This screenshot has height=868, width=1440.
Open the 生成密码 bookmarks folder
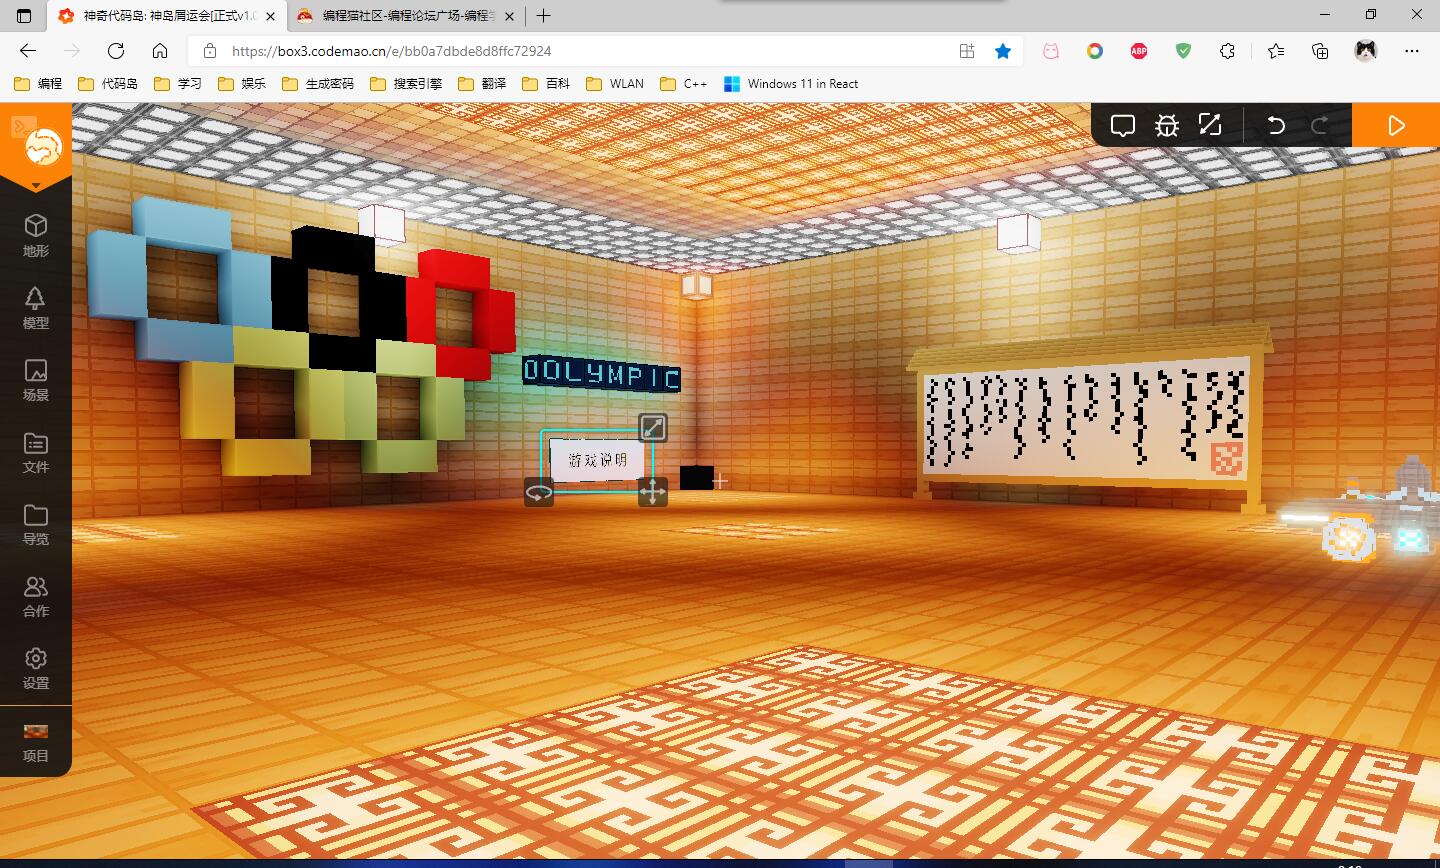[x=318, y=84]
